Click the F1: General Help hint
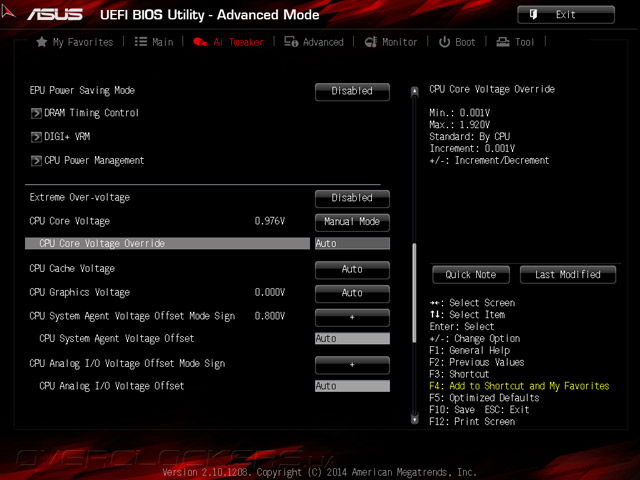This screenshot has width=640, height=480. click(x=469, y=351)
